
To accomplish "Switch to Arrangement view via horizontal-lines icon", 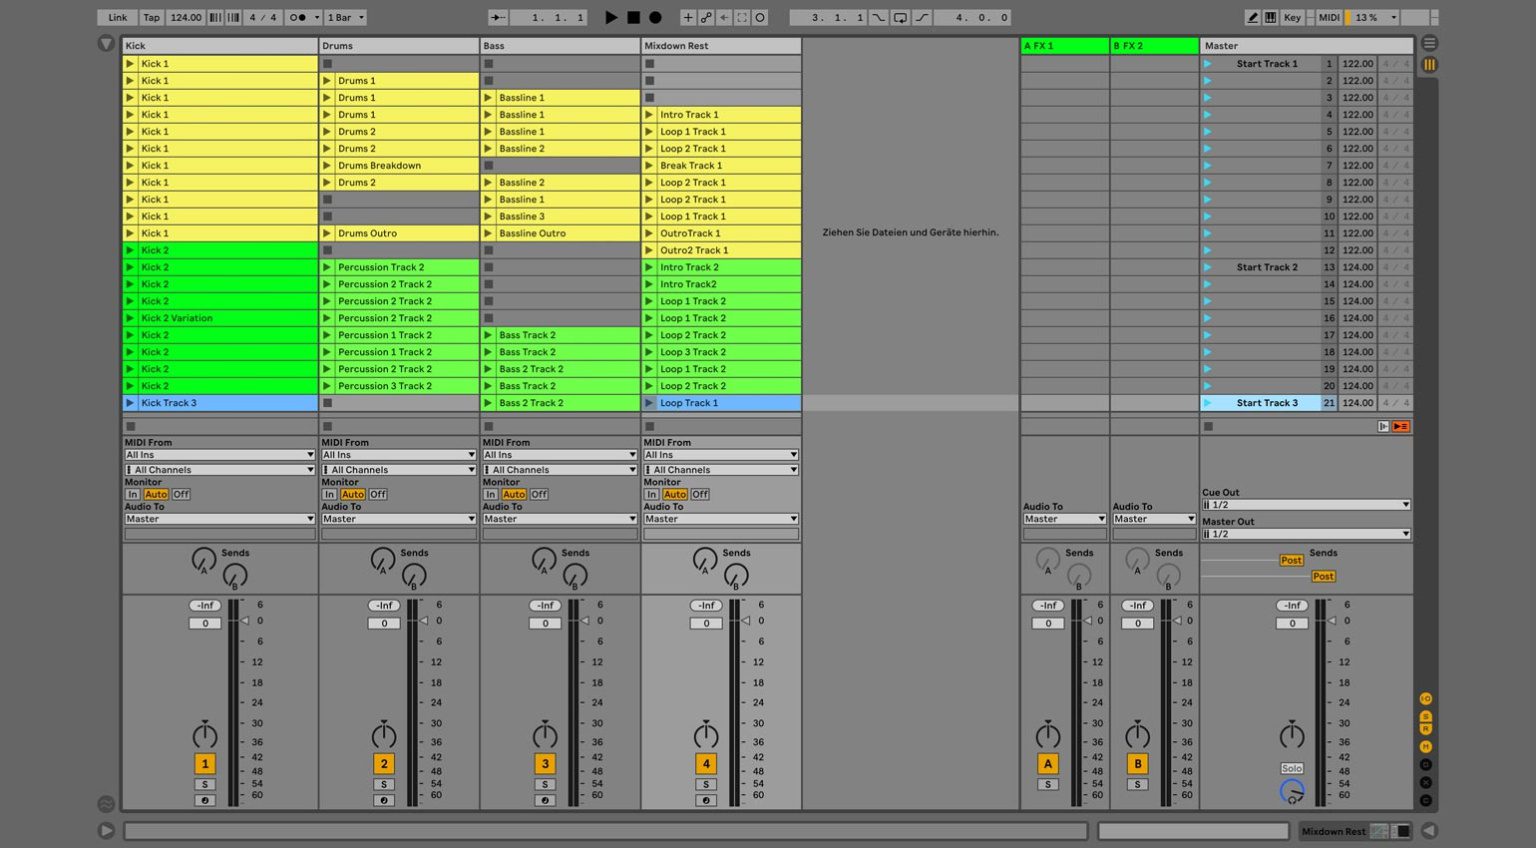I will [x=1430, y=43].
